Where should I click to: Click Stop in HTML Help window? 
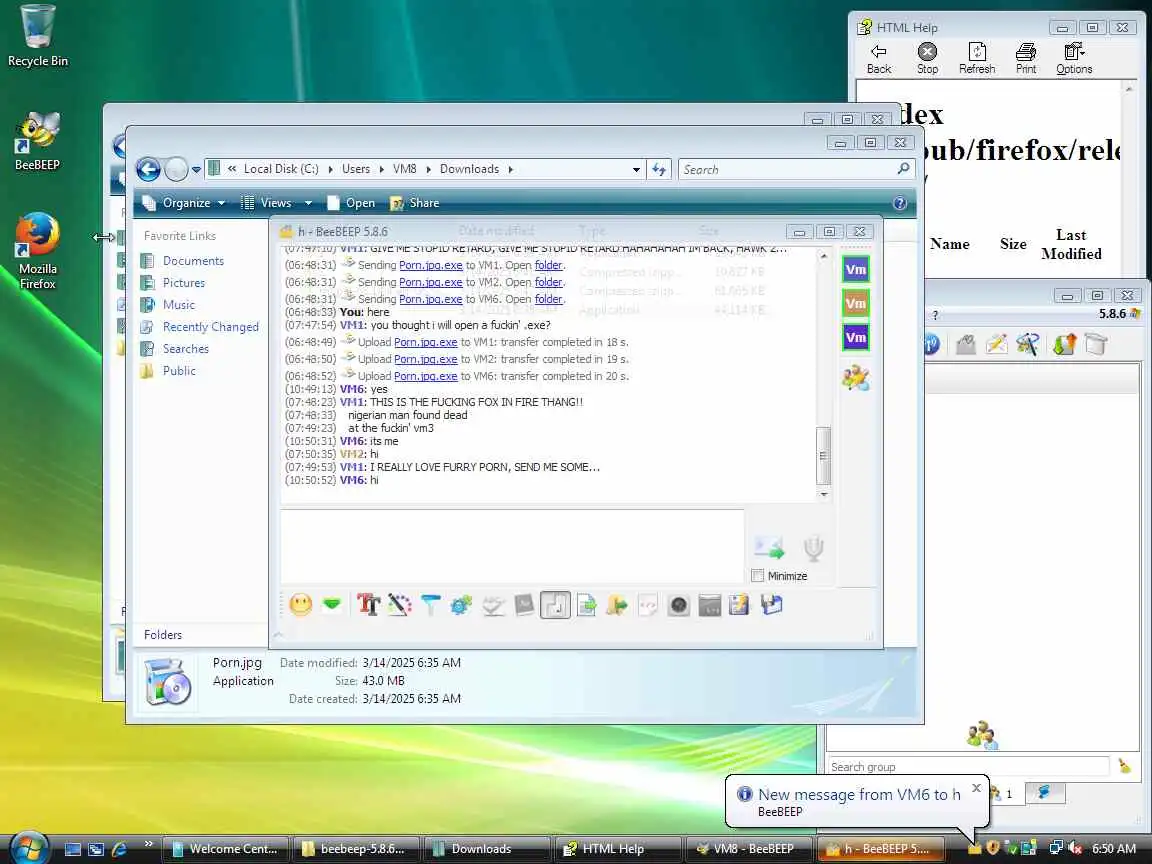pos(927,59)
